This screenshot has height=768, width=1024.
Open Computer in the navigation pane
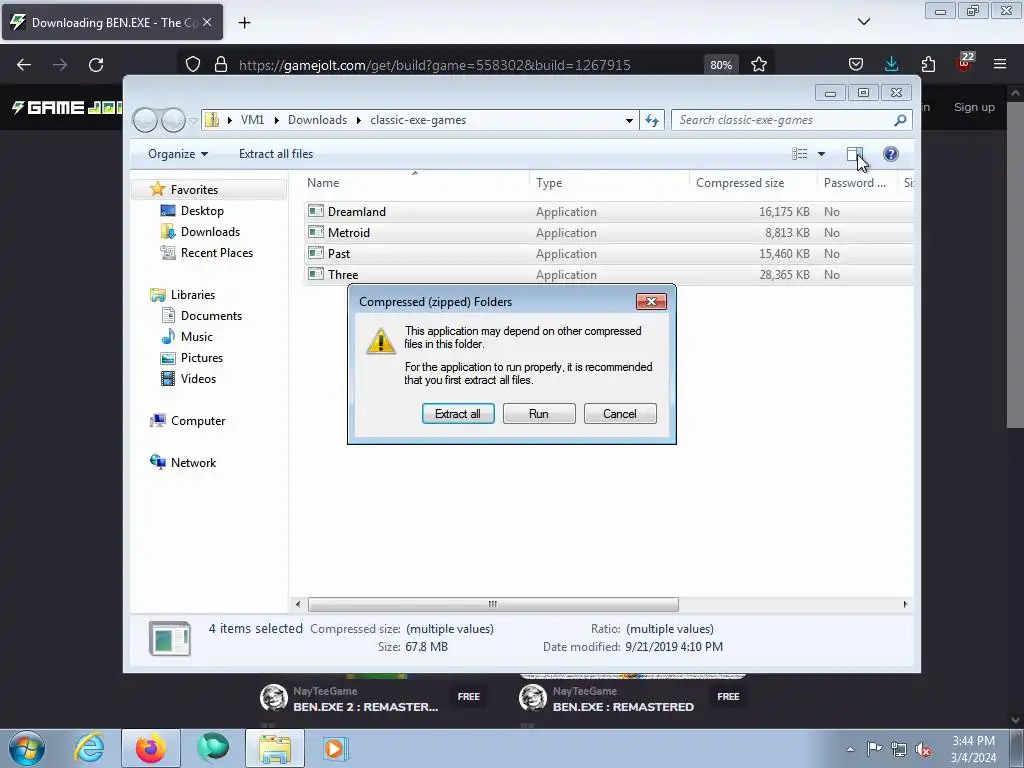tap(198, 421)
